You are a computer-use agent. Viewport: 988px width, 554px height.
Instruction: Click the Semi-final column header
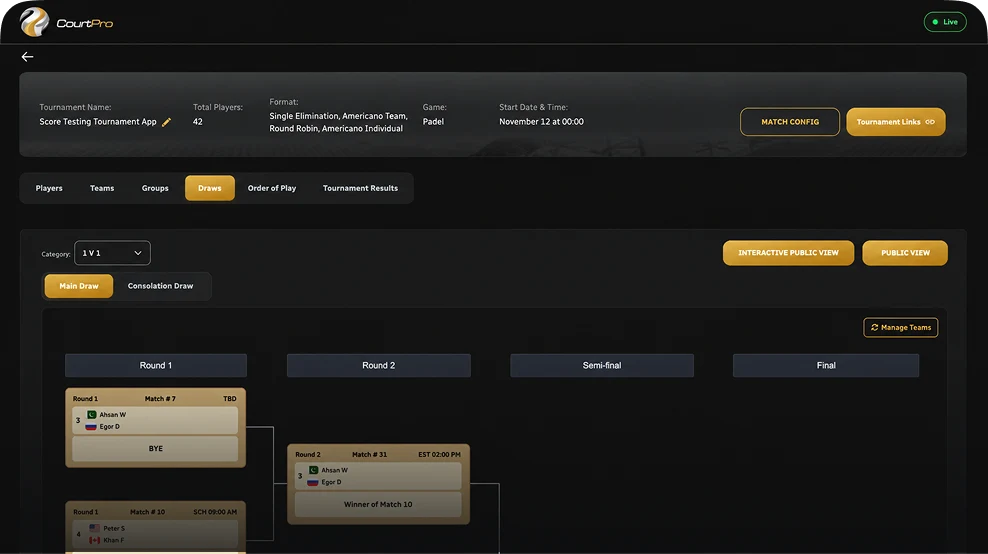pyautogui.click(x=602, y=366)
